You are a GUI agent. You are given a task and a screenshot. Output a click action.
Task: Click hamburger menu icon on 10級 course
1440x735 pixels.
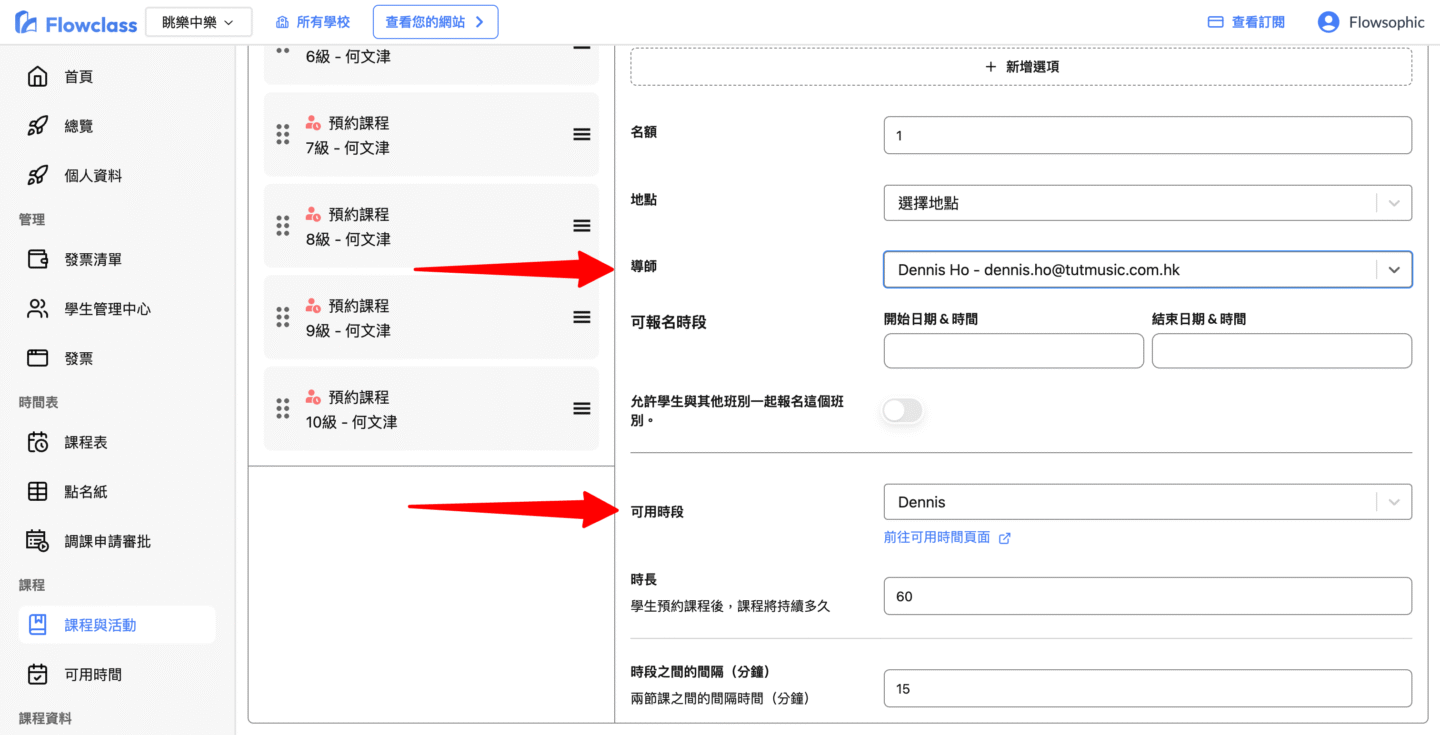coord(581,409)
